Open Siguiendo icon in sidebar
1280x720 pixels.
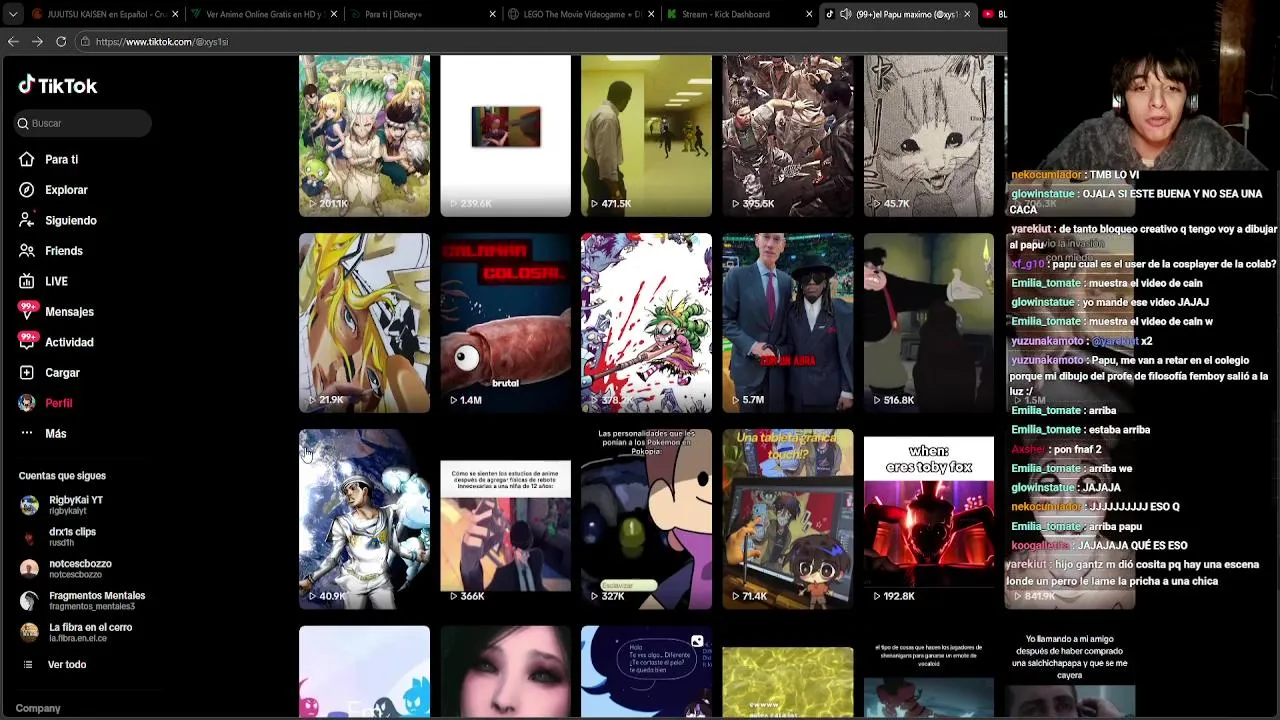coord(26,220)
